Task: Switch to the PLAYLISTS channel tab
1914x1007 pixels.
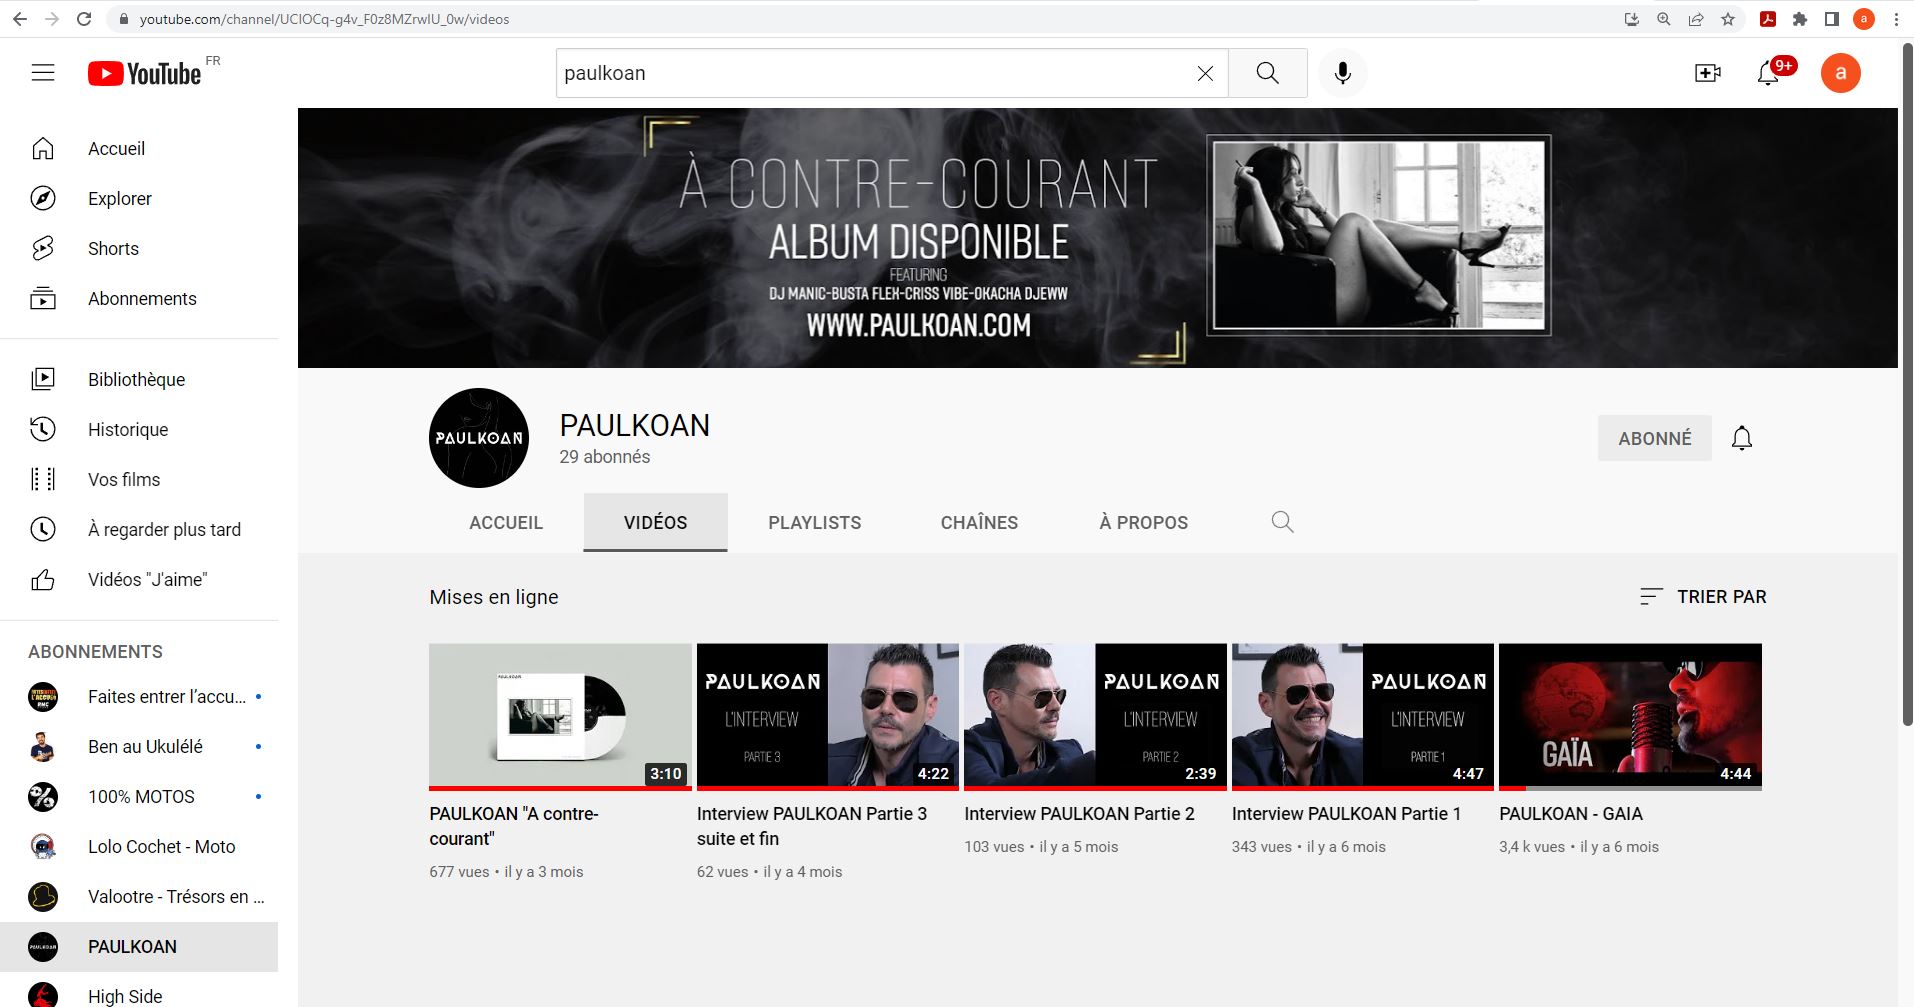Action: coord(814,522)
